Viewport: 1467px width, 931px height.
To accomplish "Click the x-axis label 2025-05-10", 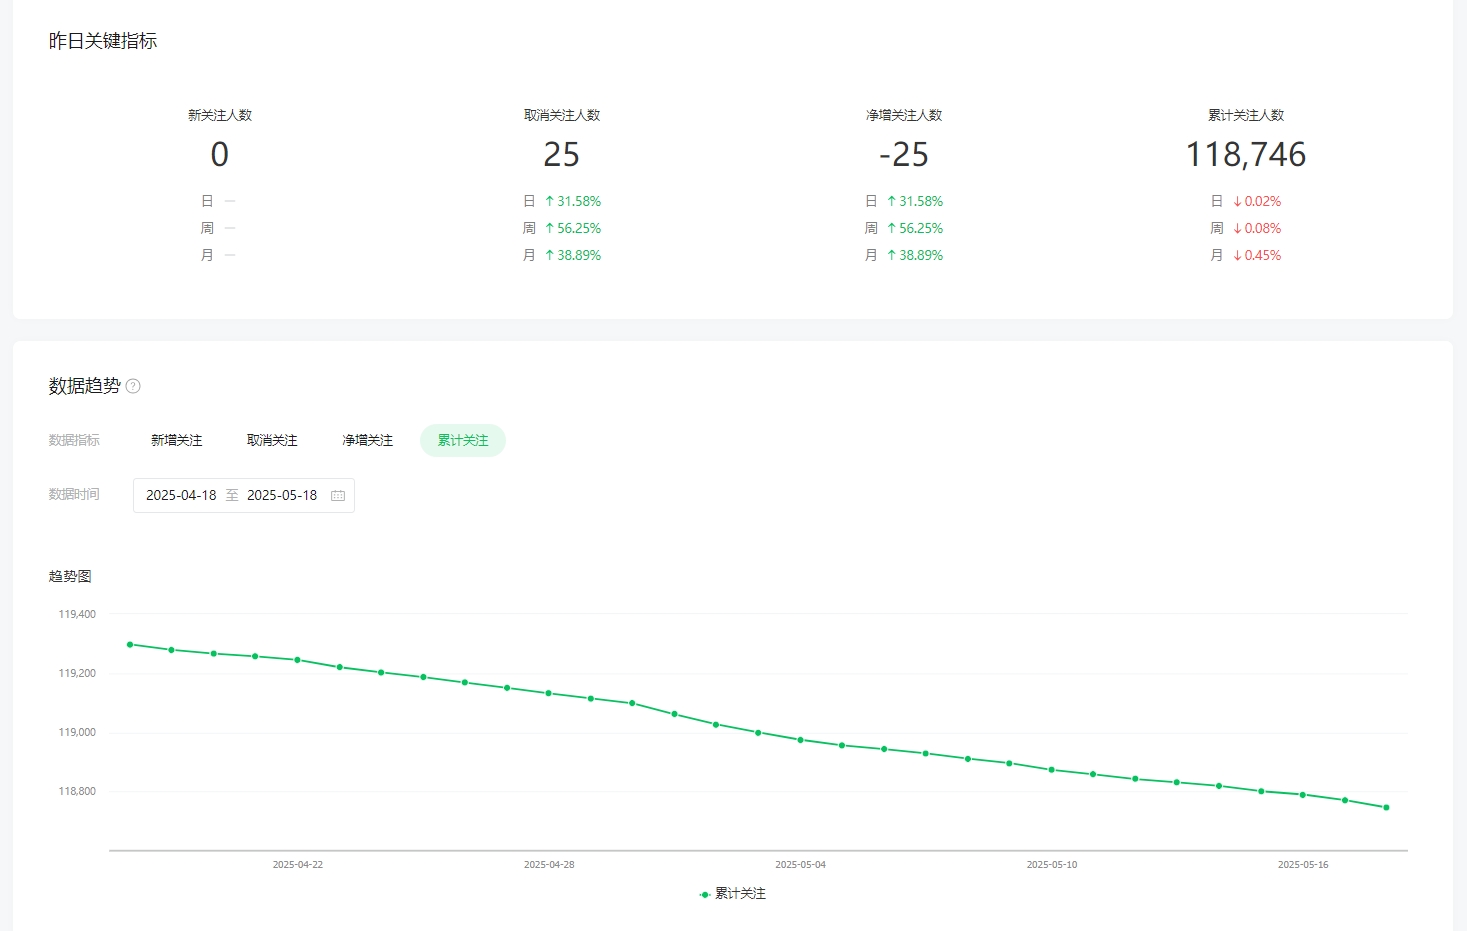I will (1052, 865).
